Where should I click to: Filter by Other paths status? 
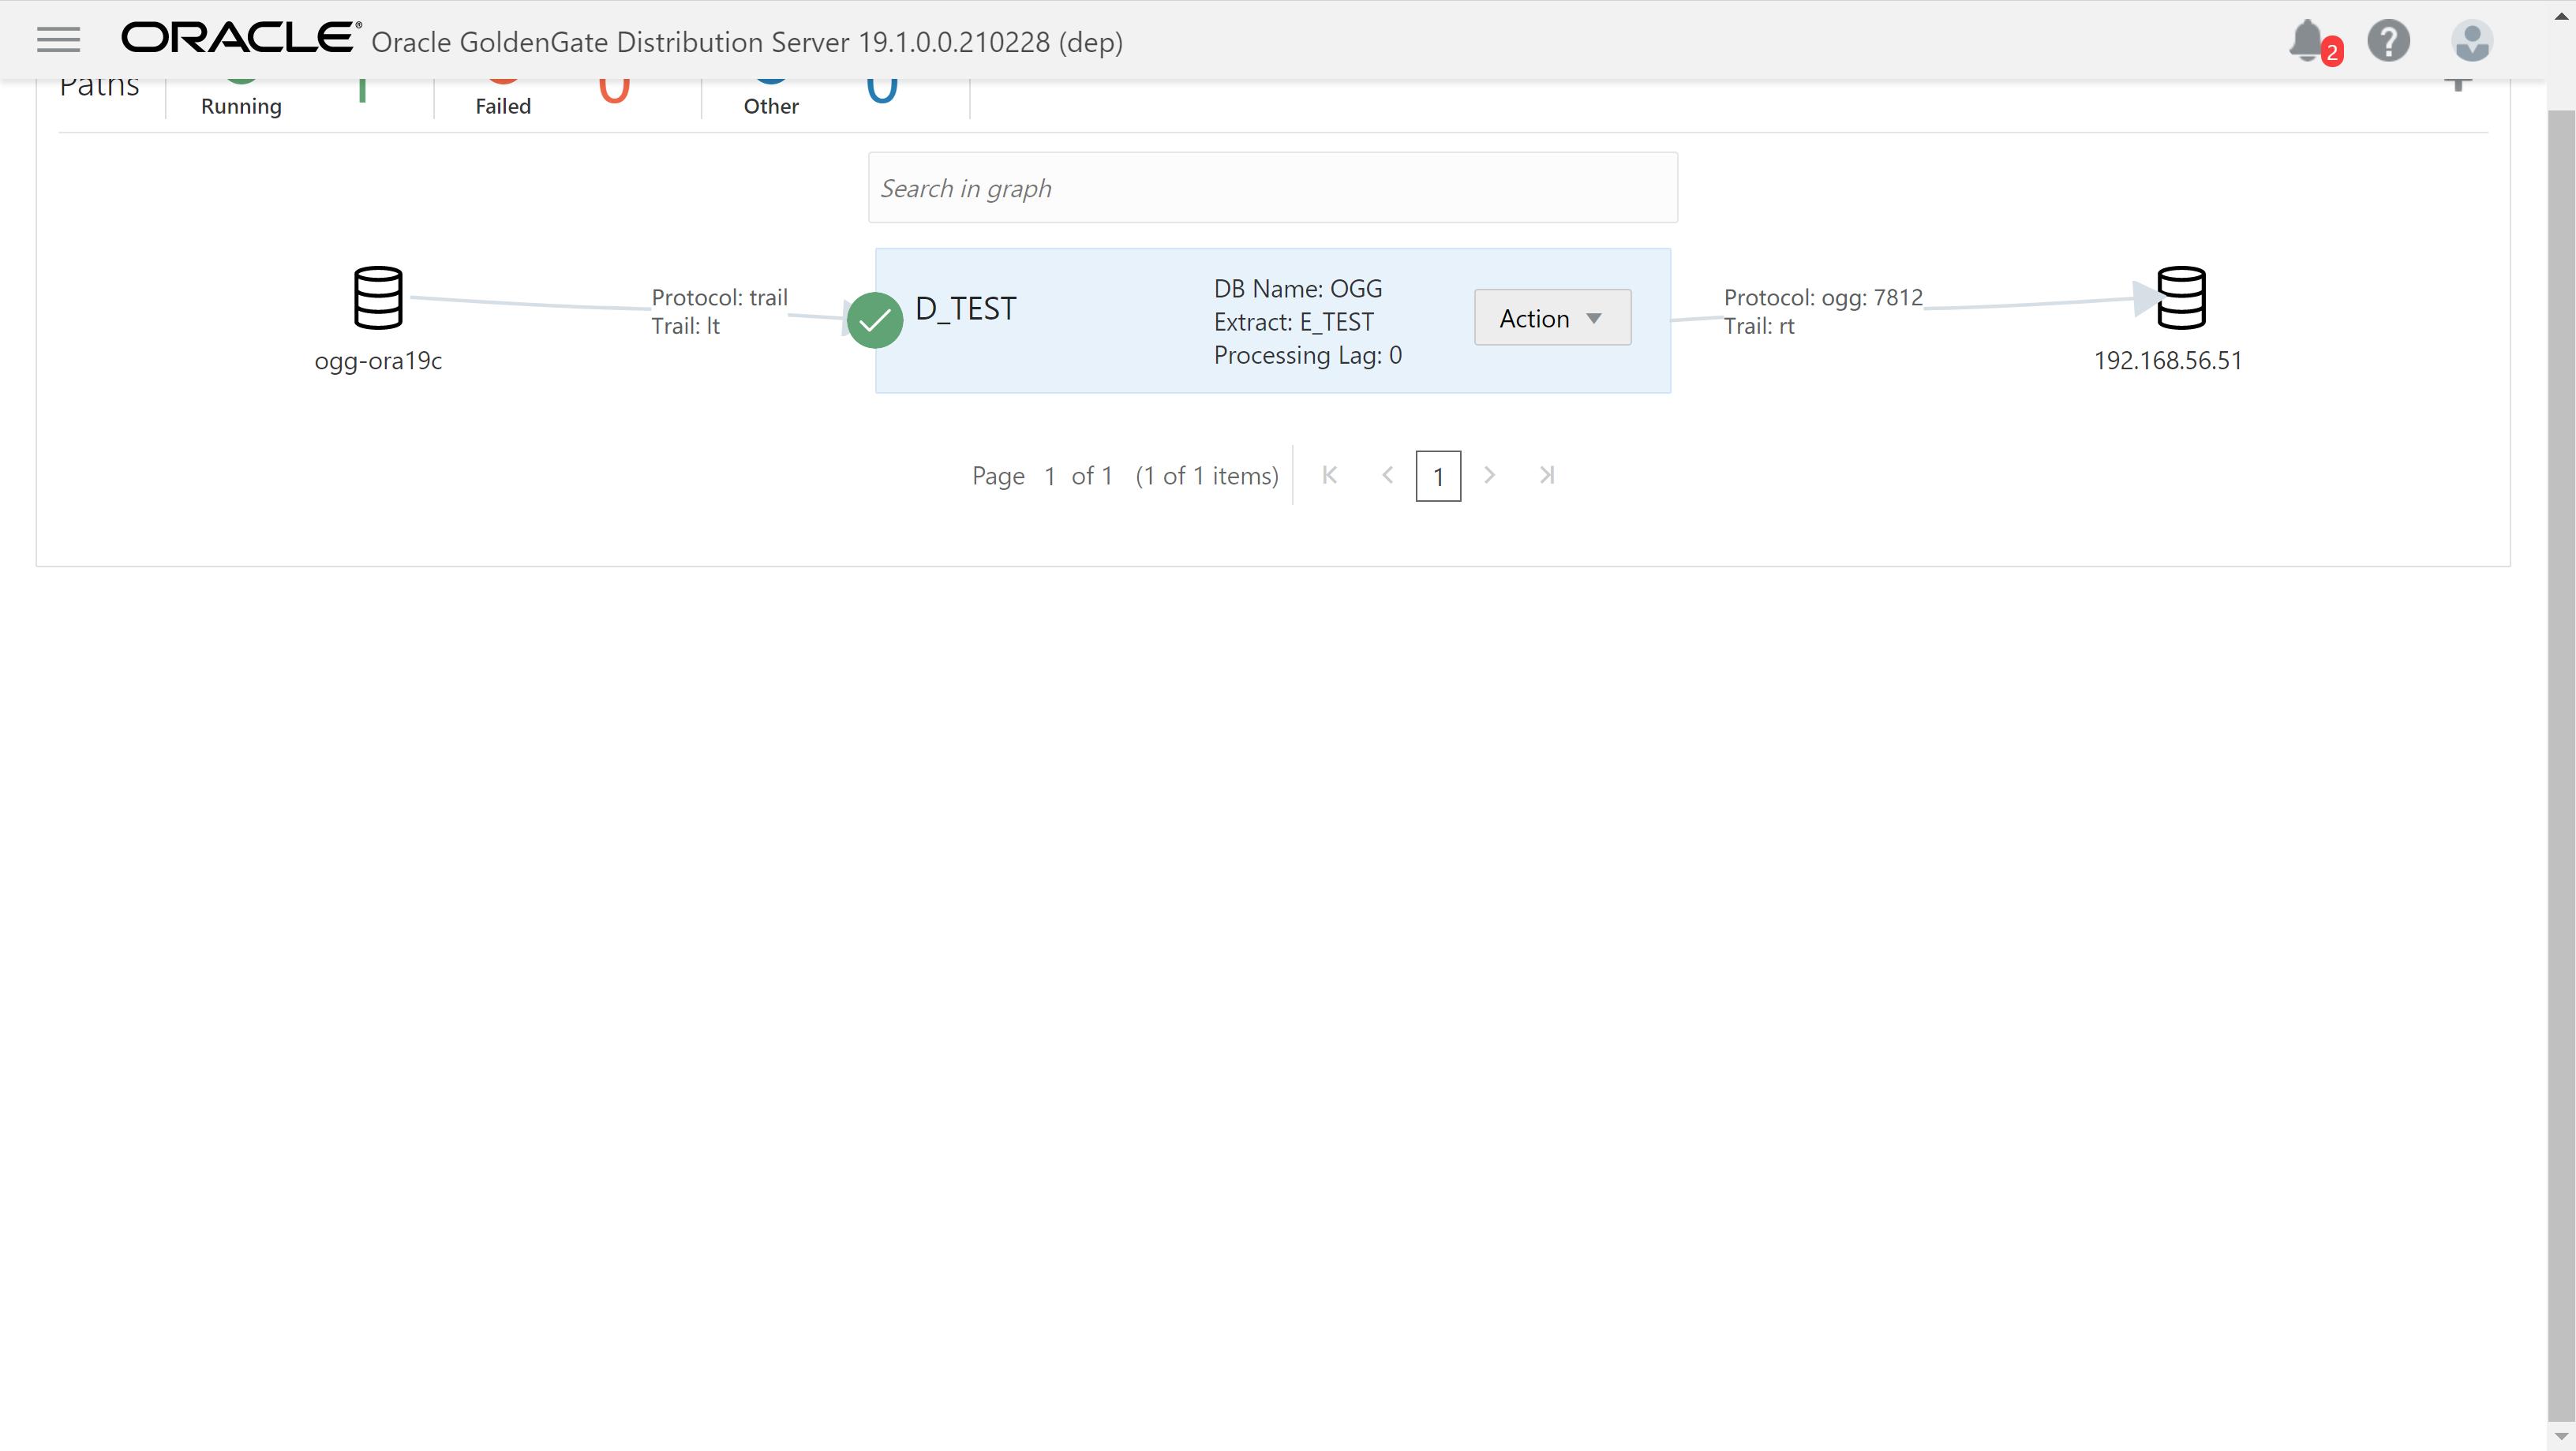[771, 105]
